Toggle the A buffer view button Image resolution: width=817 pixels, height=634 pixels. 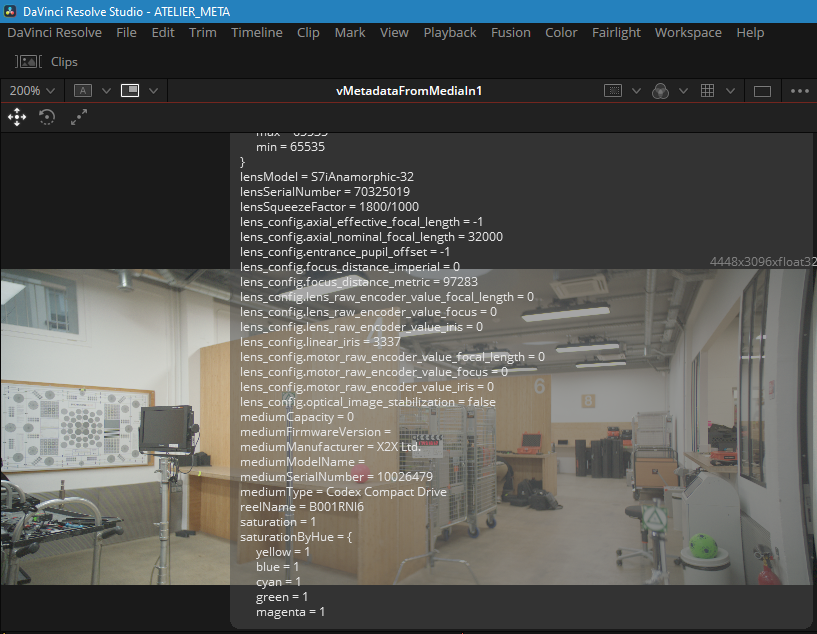(x=83, y=90)
